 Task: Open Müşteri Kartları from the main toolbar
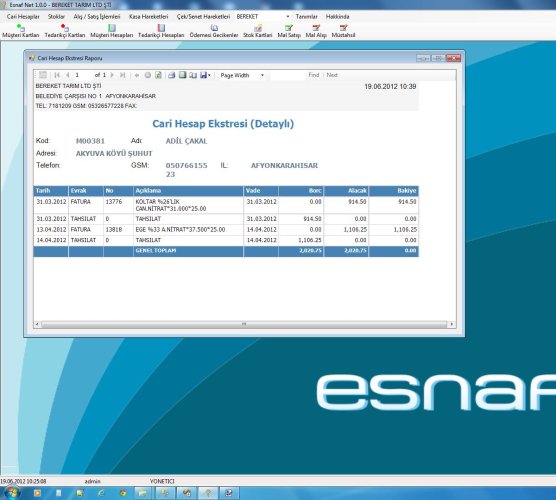(21, 31)
